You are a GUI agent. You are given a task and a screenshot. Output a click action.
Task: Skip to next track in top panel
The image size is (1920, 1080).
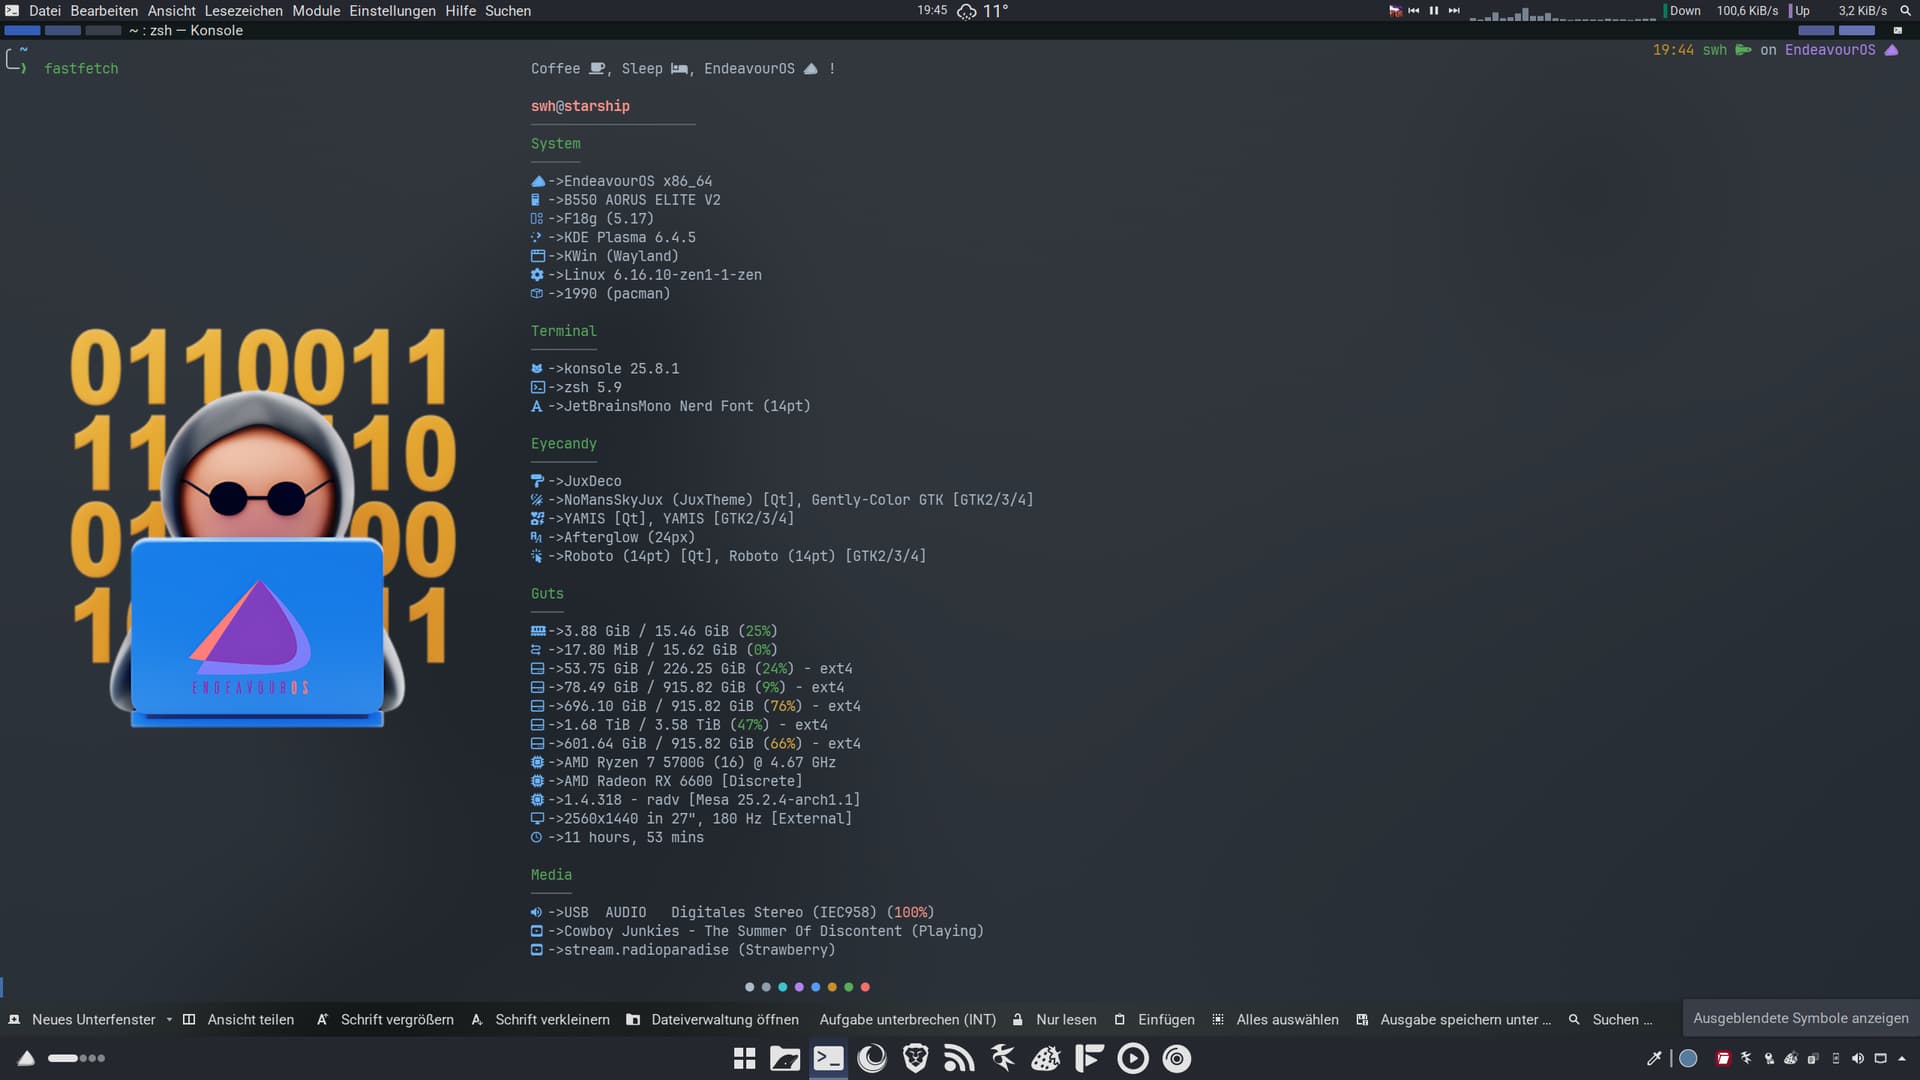[1454, 11]
